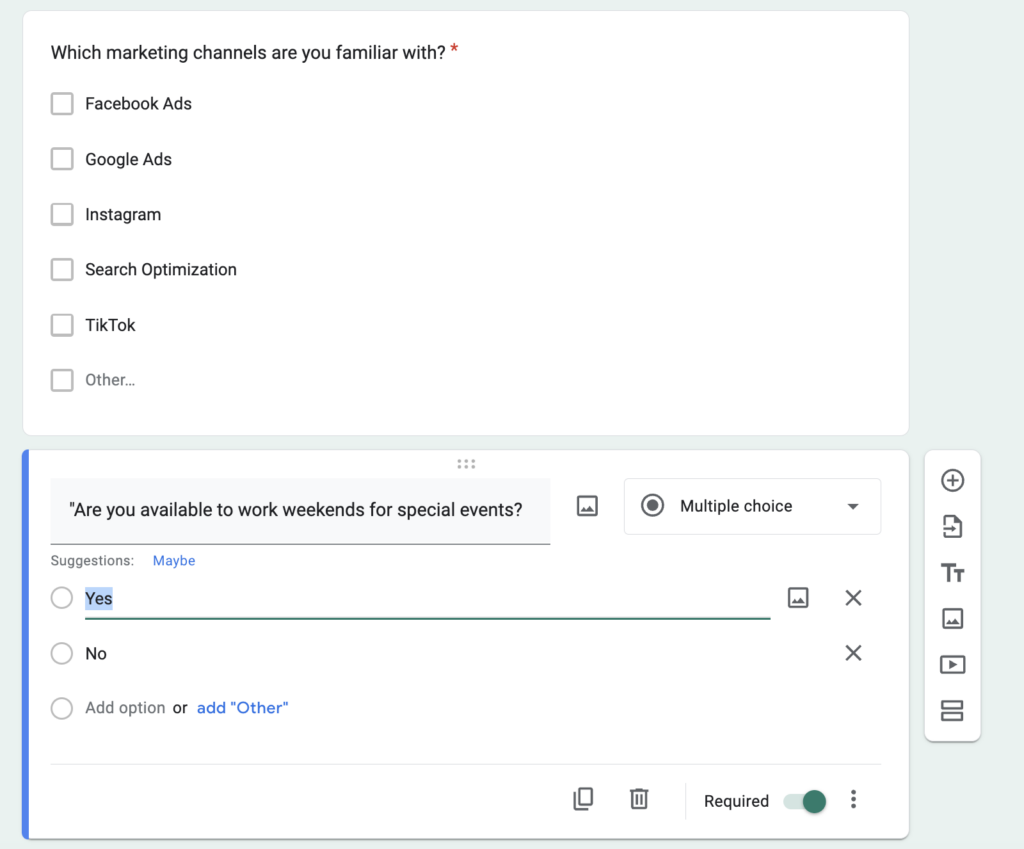
Task: Attach an image to the Yes option
Action: click(x=795, y=597)
